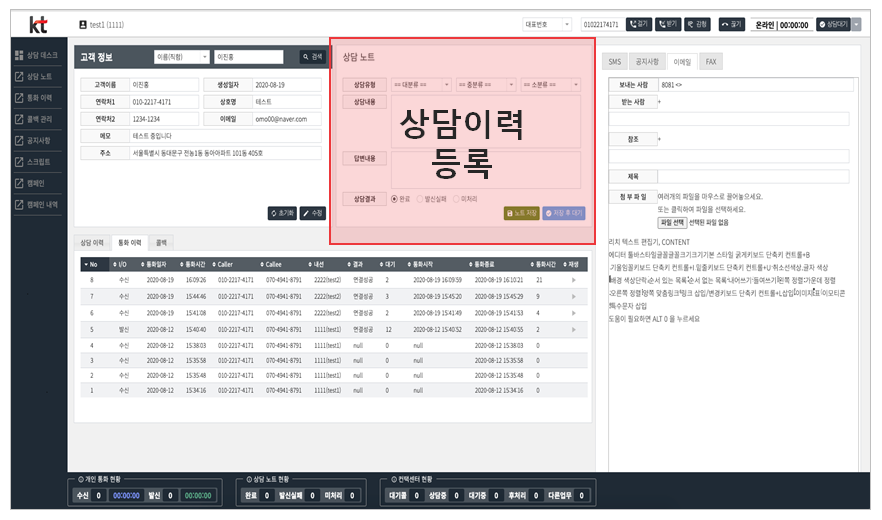Viewport: 882px width, 520px height.
Task: Open 상담 노트 sidebar item
Action: coord(34,77)
